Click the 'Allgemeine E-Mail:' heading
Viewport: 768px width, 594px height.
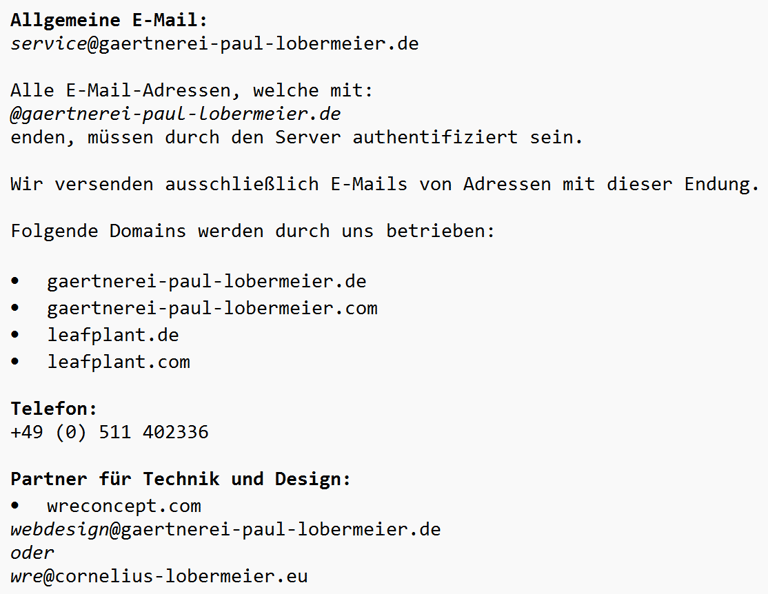(x=110, y=19)
